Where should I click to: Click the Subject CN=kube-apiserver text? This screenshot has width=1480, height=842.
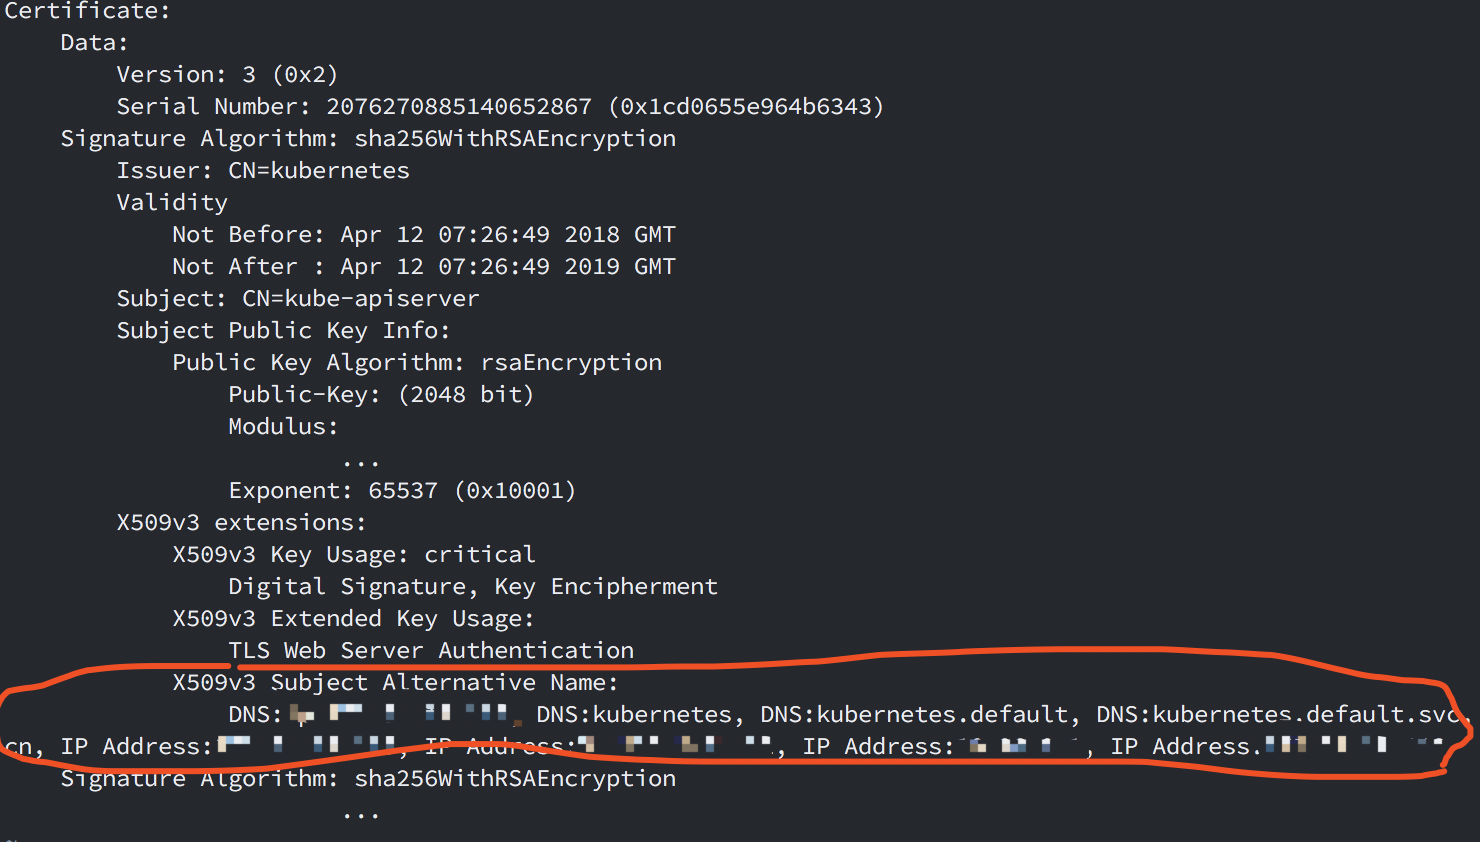point(360,299)
